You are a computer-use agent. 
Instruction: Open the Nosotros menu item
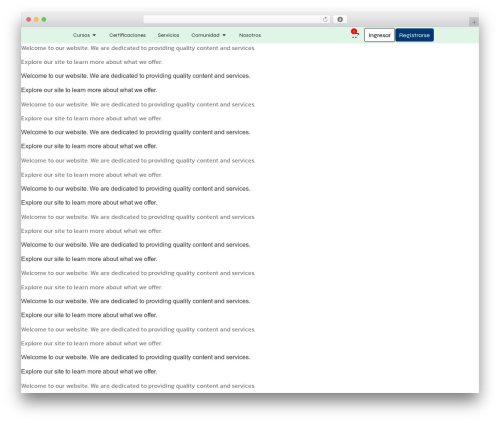pyautogui.click(x=250, y=35)
